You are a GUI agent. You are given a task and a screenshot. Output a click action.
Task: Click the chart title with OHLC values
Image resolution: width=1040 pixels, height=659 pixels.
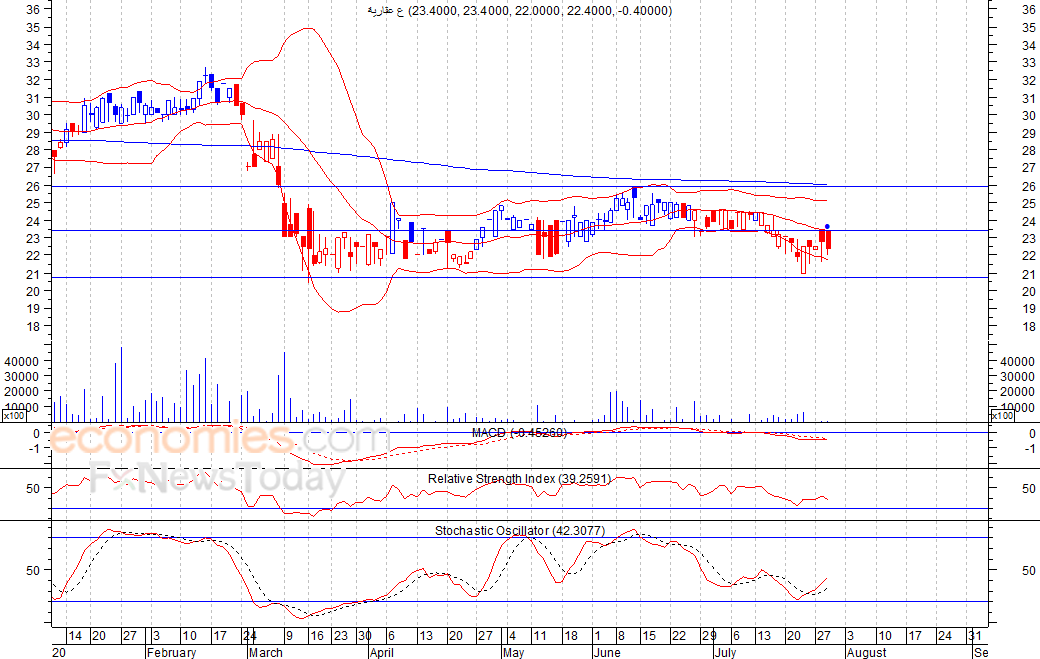[519, 11]
